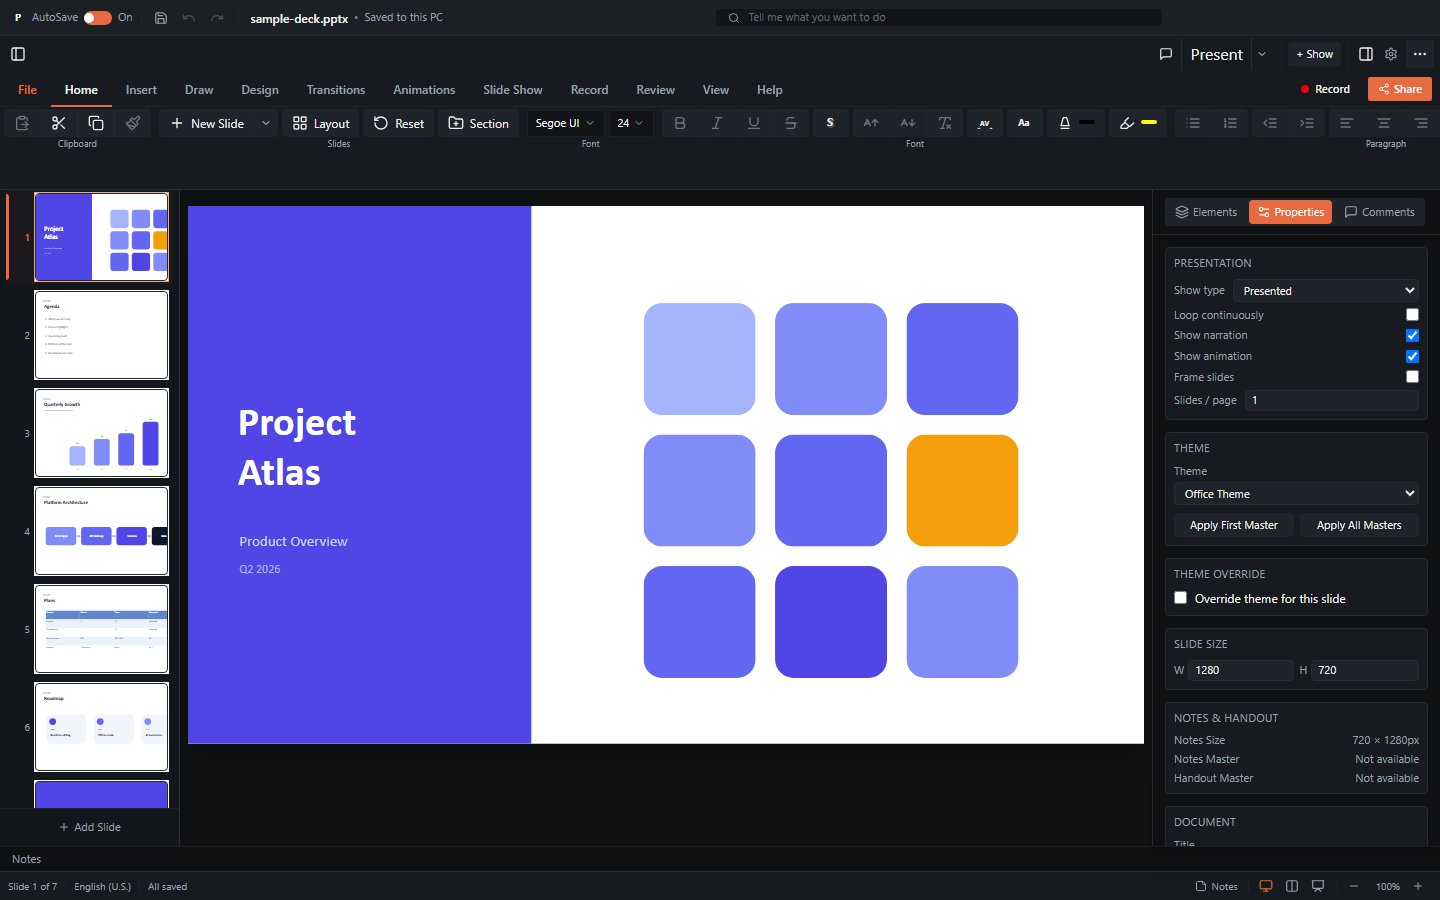1440x900 pixels.
Task: Insert a bulleted list
Action: [1193, 123]
